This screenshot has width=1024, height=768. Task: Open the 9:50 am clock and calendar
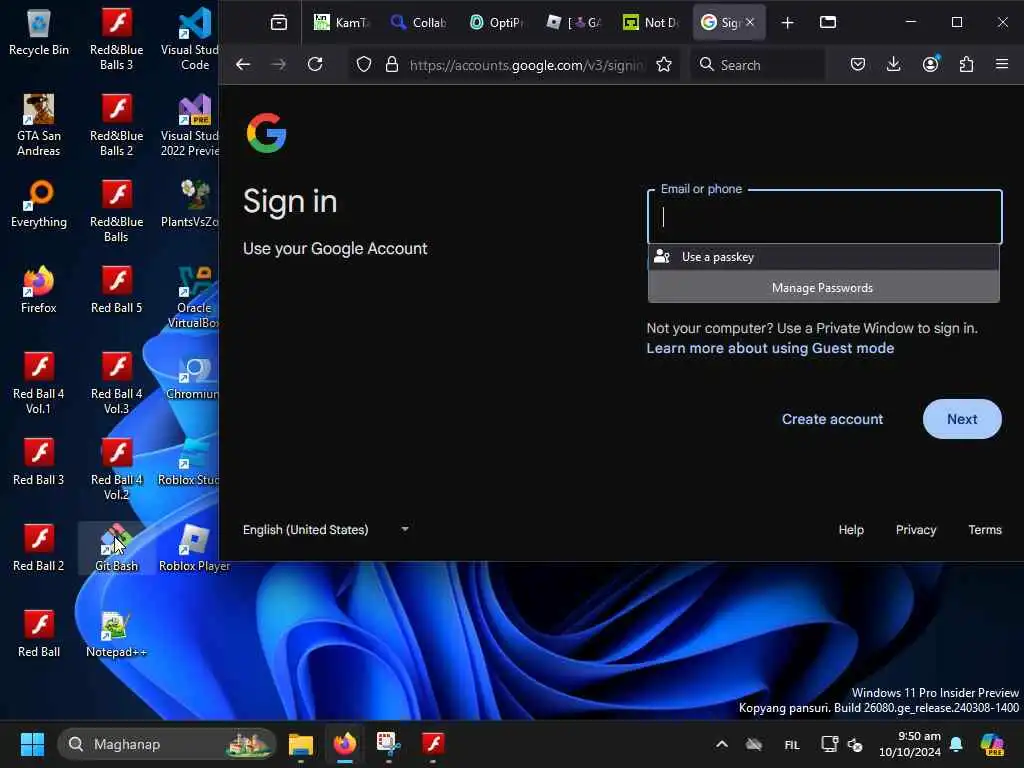(x=909, y=744)
